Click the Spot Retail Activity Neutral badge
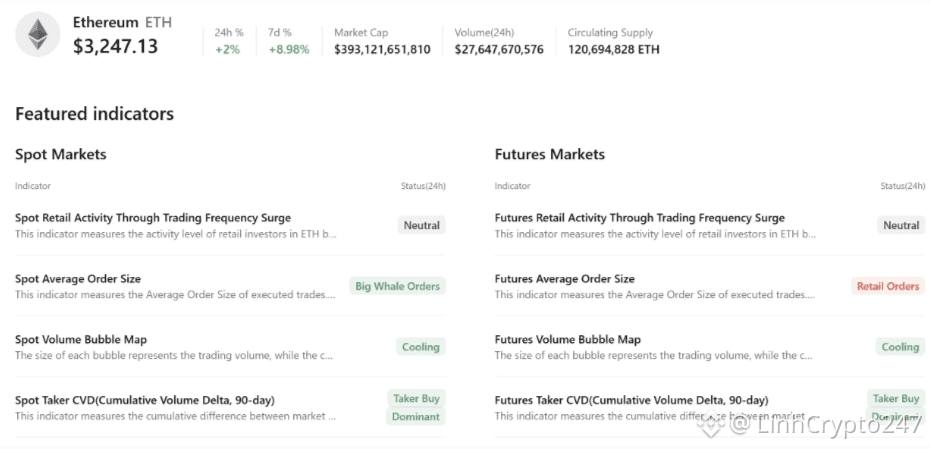Screen dimensions: 930x449 (x=421, y=225)
